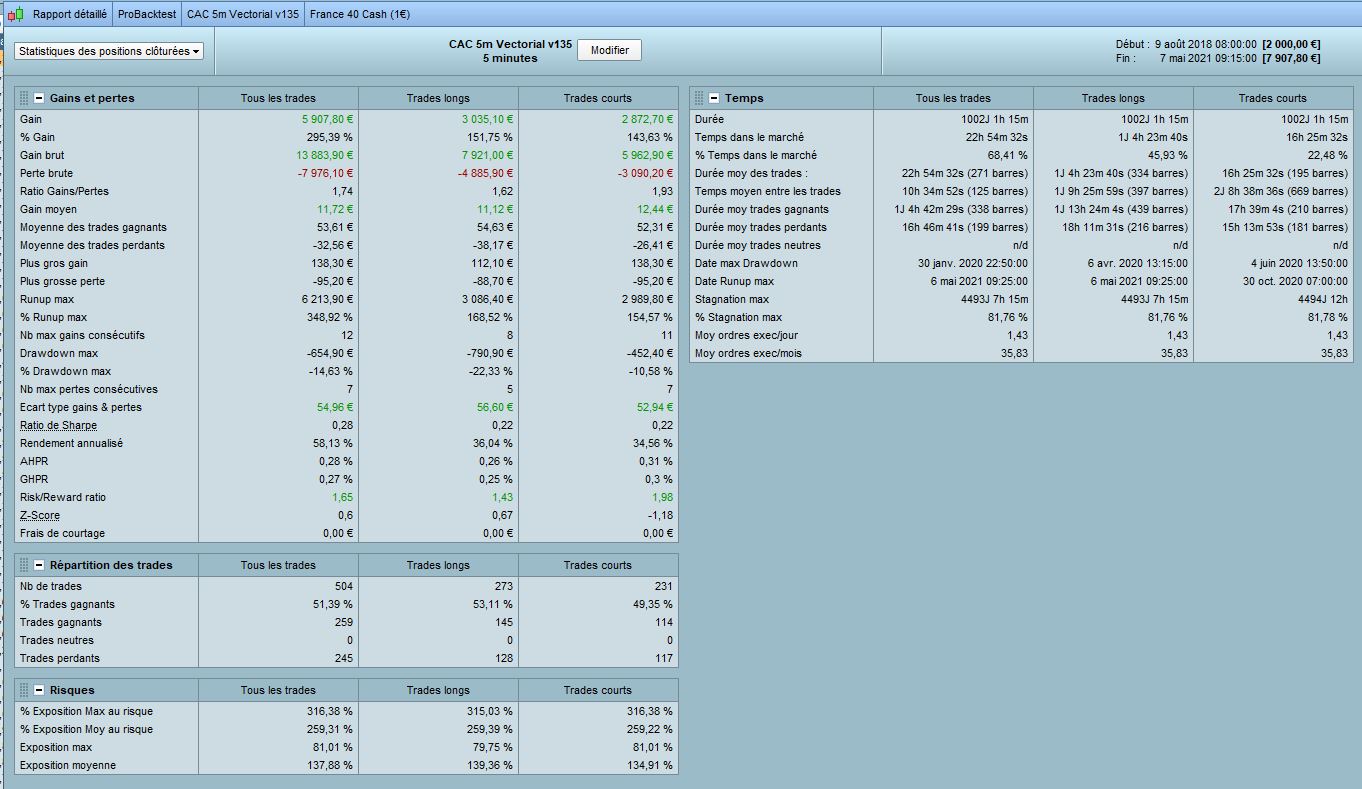Click the Moyenne des trades gagnants label
The image size is (1362, 789).
(x=93, y=227)
